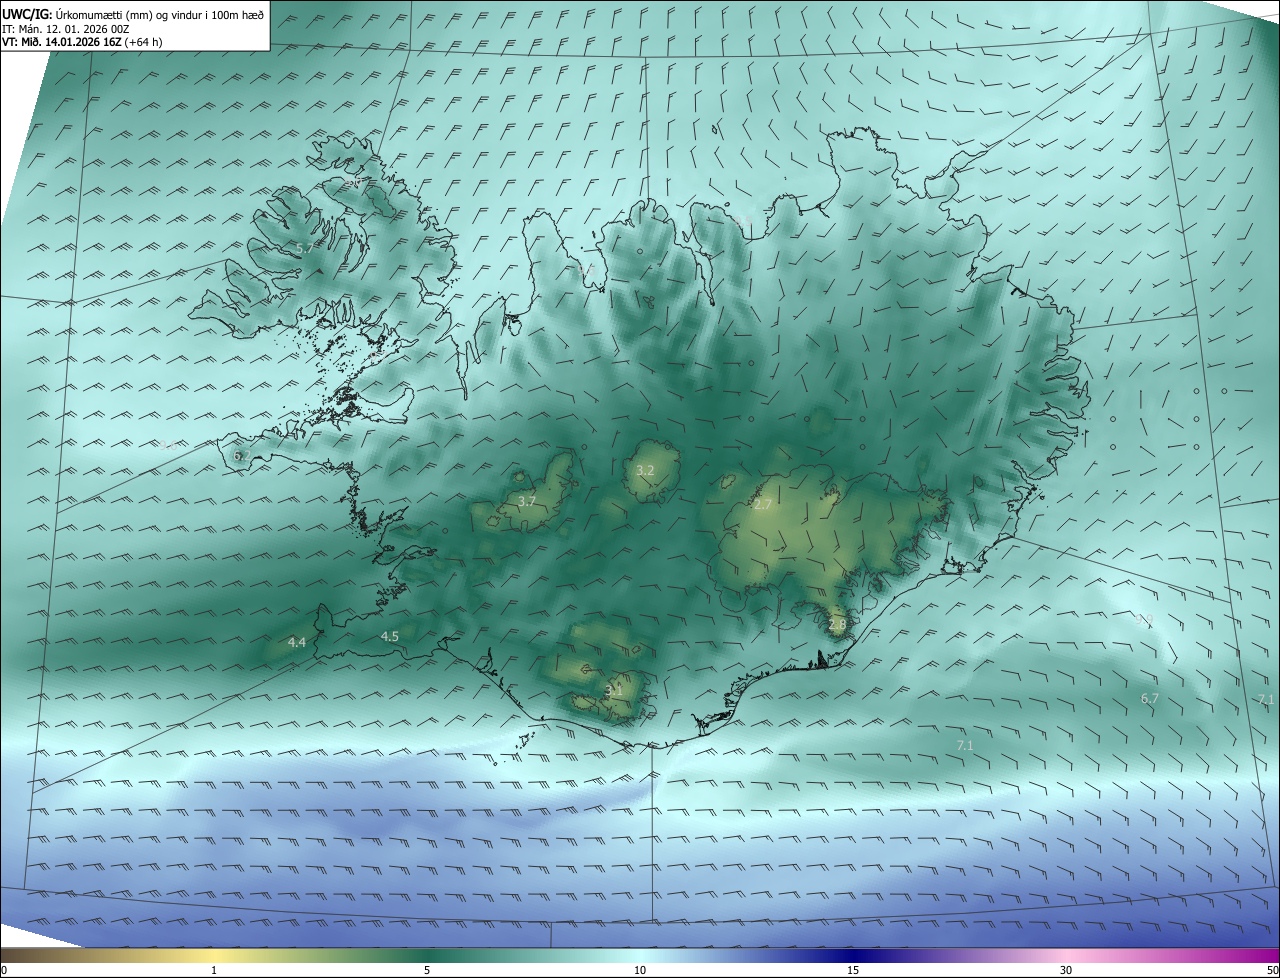Click the 4.5 value on the southwest peninsula
Viewport: 1280px width, 978px height.
point(390,636)
